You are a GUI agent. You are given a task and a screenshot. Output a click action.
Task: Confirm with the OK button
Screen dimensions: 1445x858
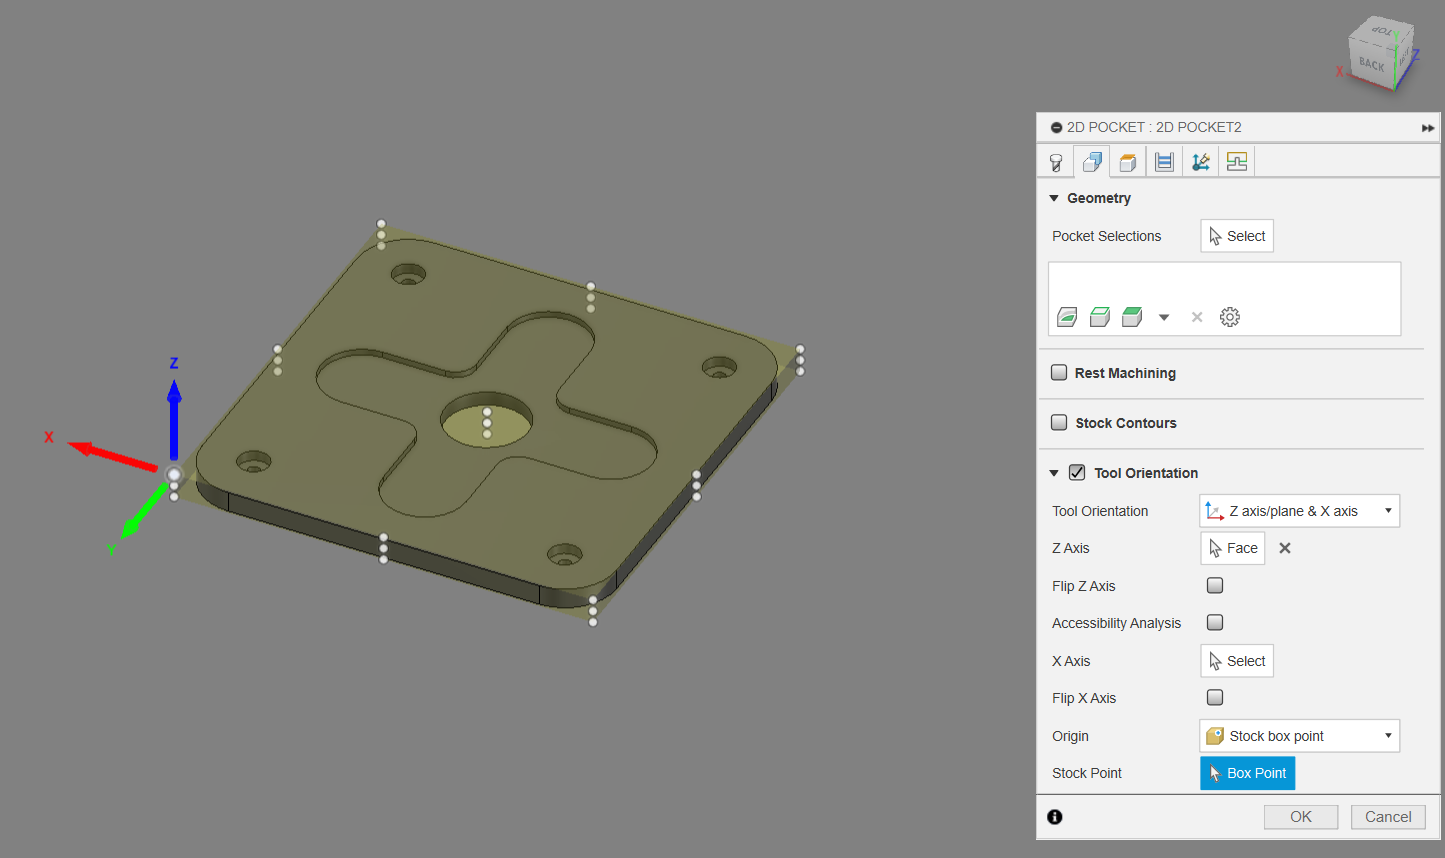click(1301, 817)
